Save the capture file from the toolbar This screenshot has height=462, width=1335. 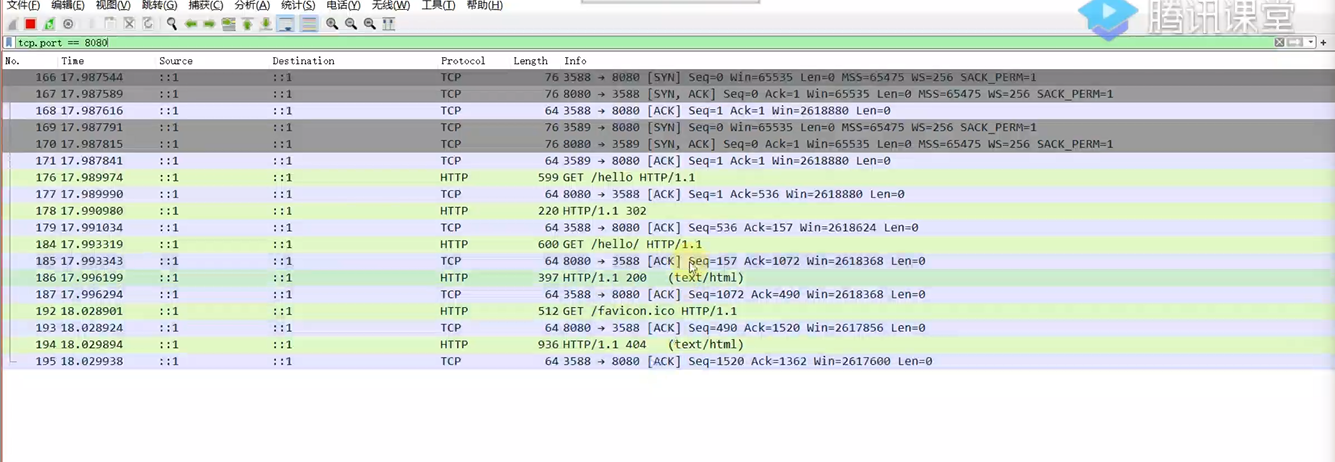(110, 24)
